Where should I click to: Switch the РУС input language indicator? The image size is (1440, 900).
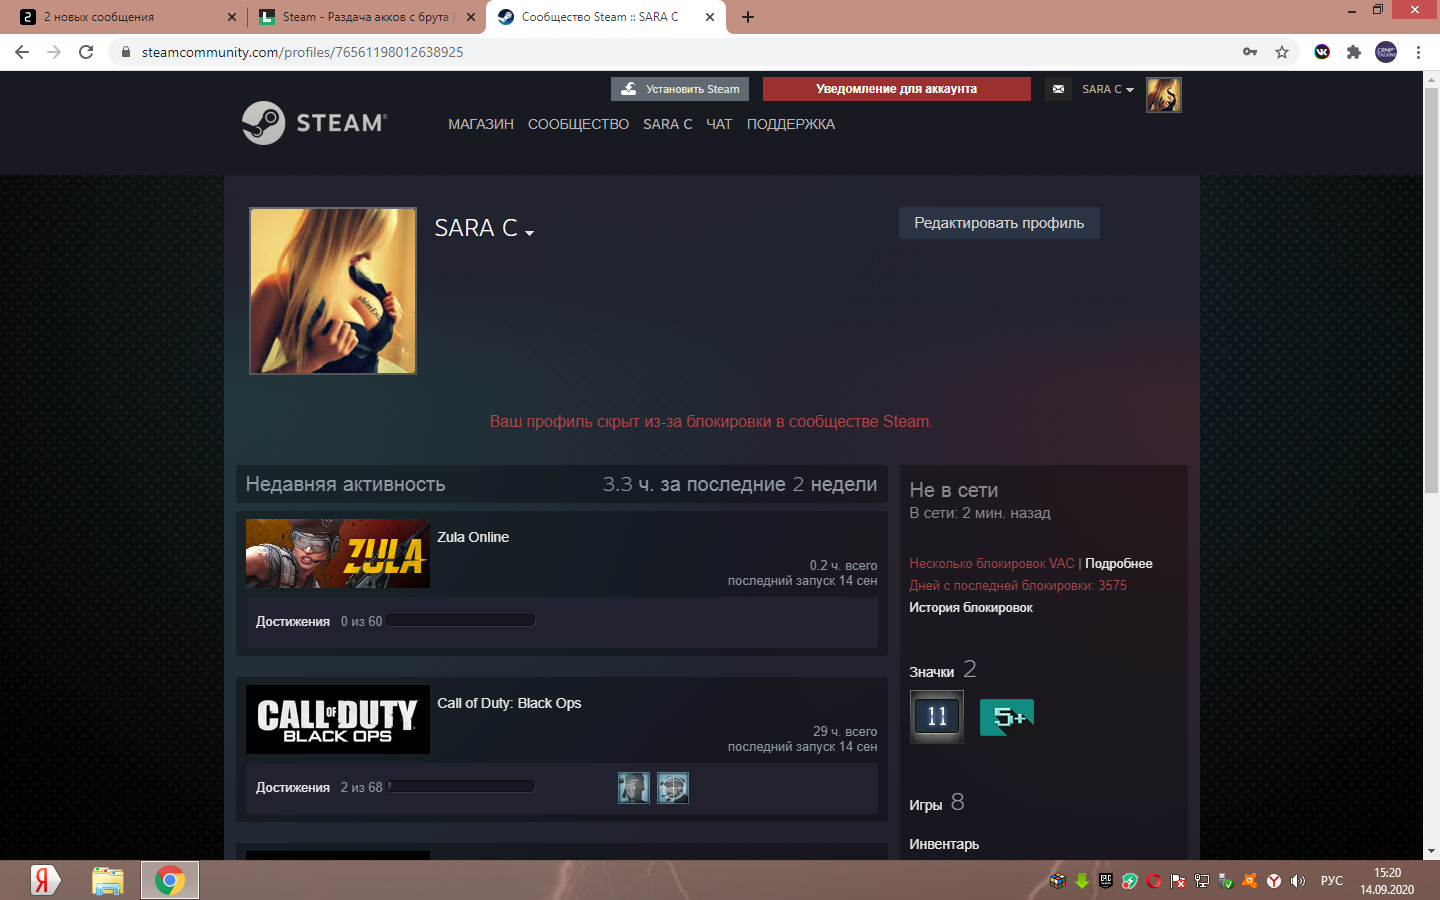1332,881
